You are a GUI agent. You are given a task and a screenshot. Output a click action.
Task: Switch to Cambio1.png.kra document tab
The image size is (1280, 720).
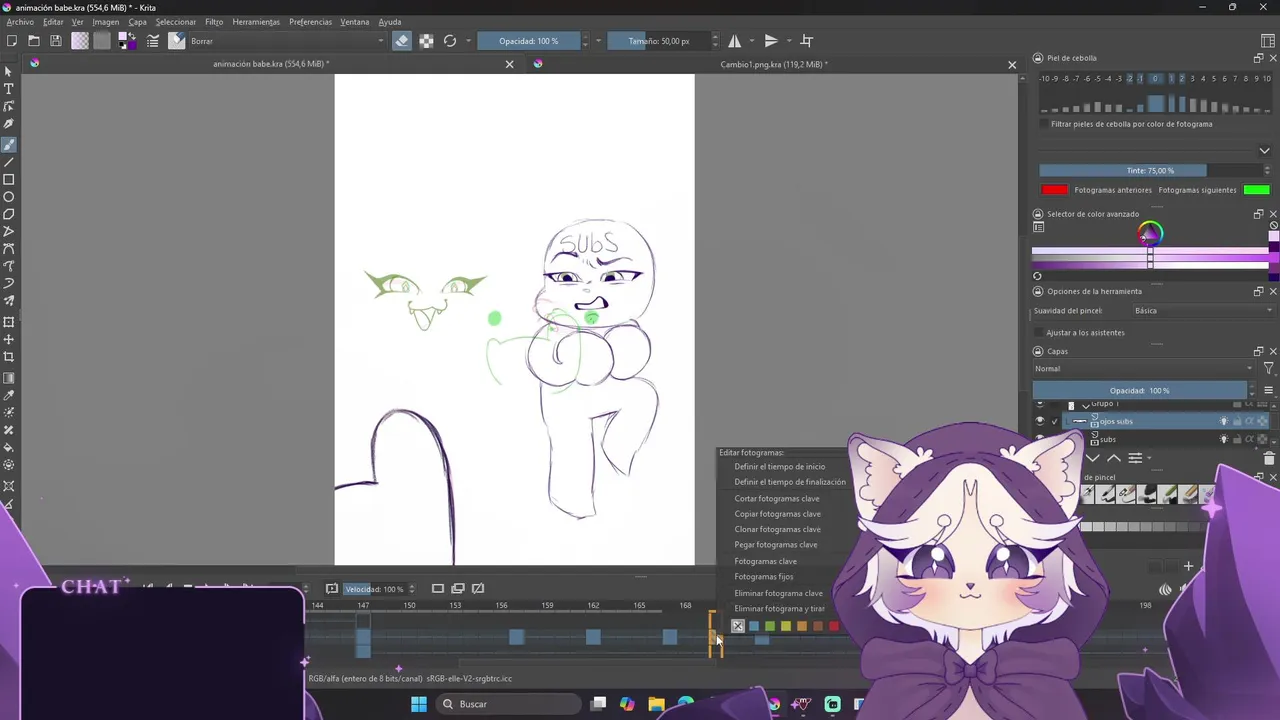coord(775,64)
